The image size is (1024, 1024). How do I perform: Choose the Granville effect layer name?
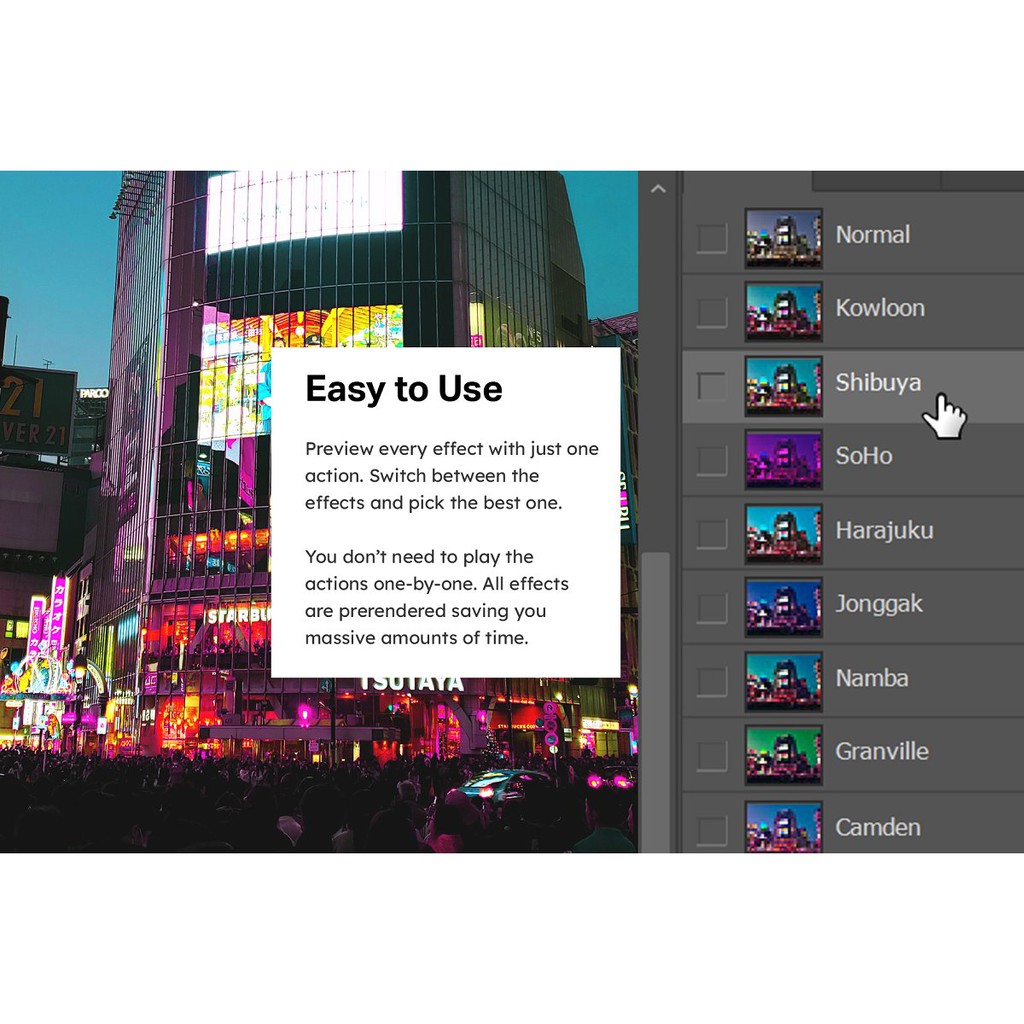point(882,751)
